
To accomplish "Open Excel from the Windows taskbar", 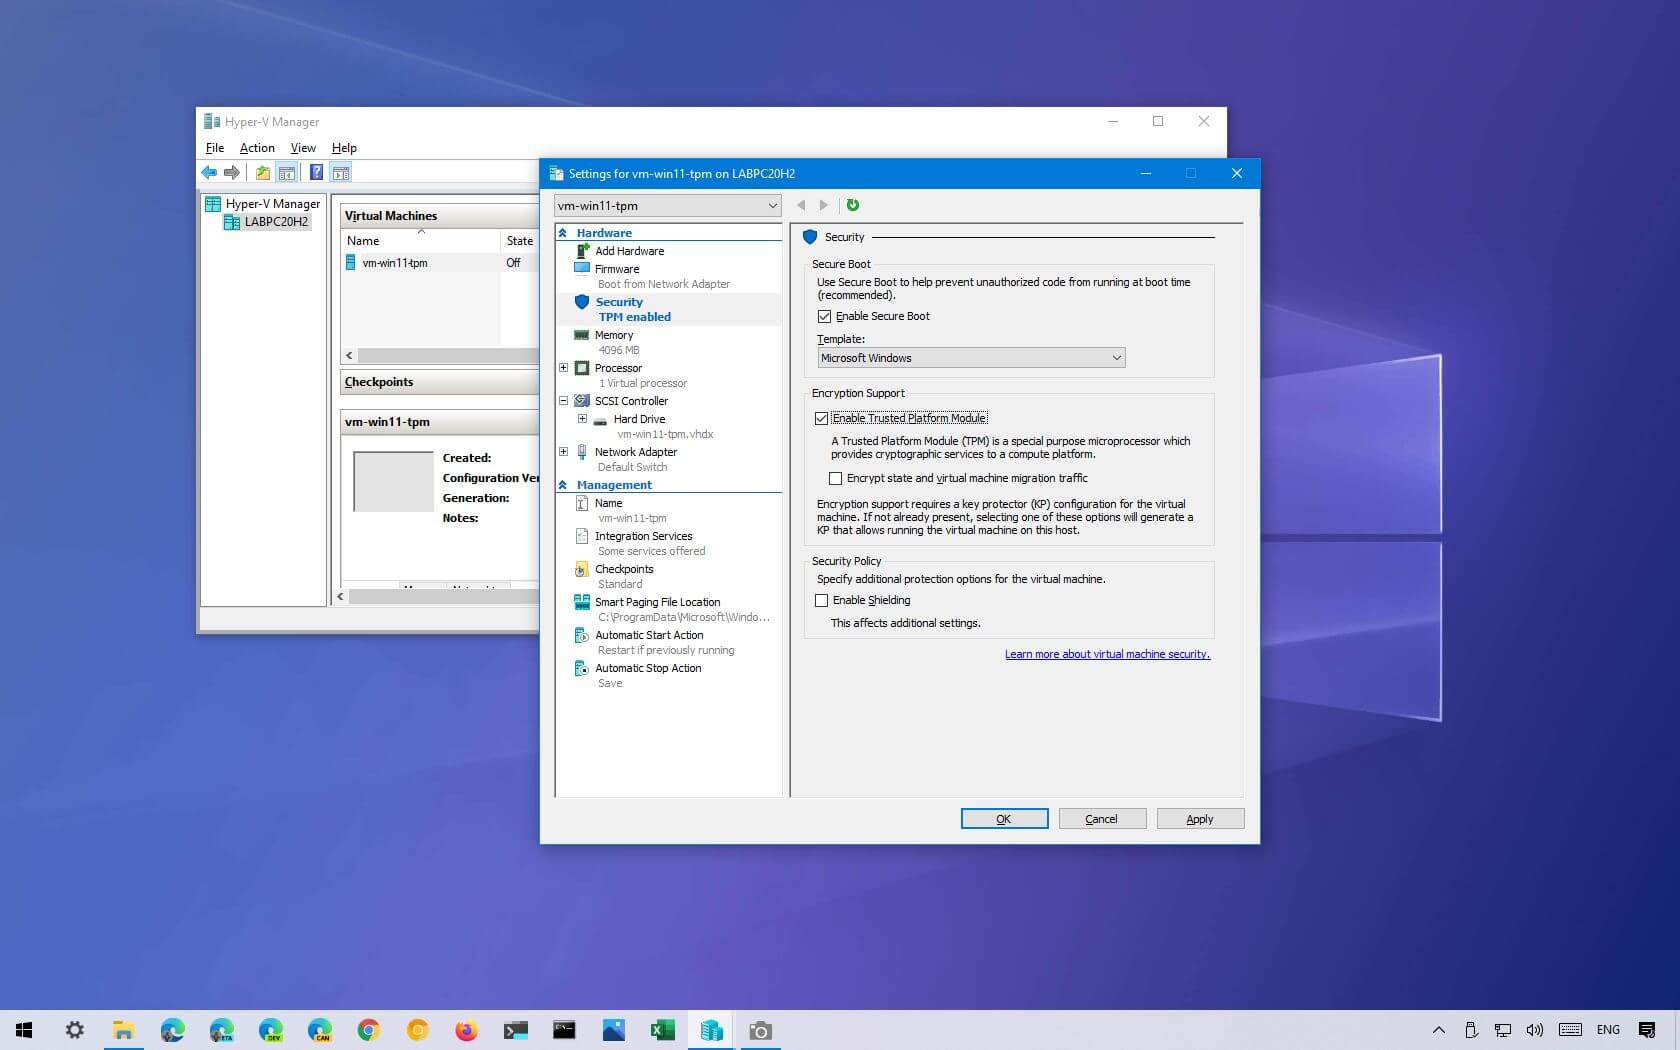I will pyautogui.click(x=662, y=1030).
